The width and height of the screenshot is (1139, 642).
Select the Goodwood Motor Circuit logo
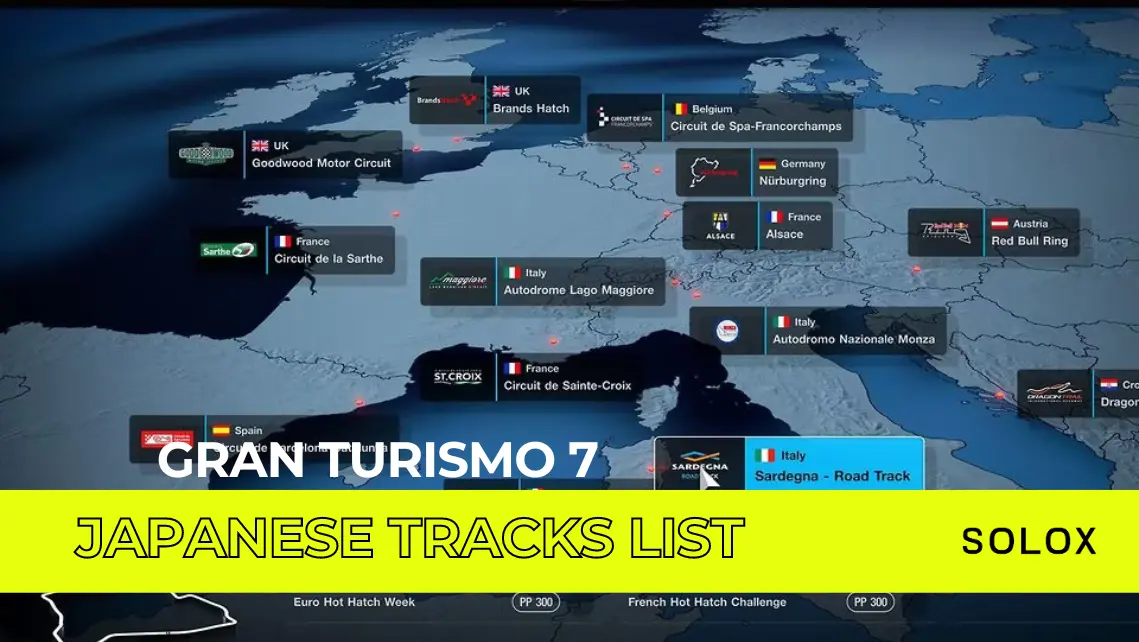206,154
